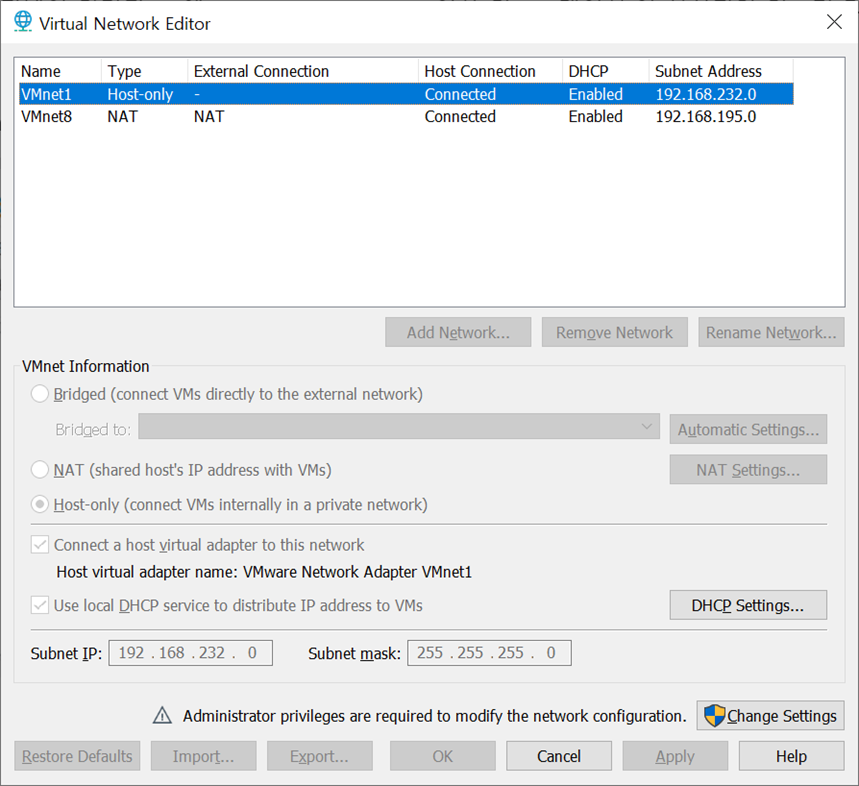Click the External Connection column header
859x786 pixels.
[303, 71]
